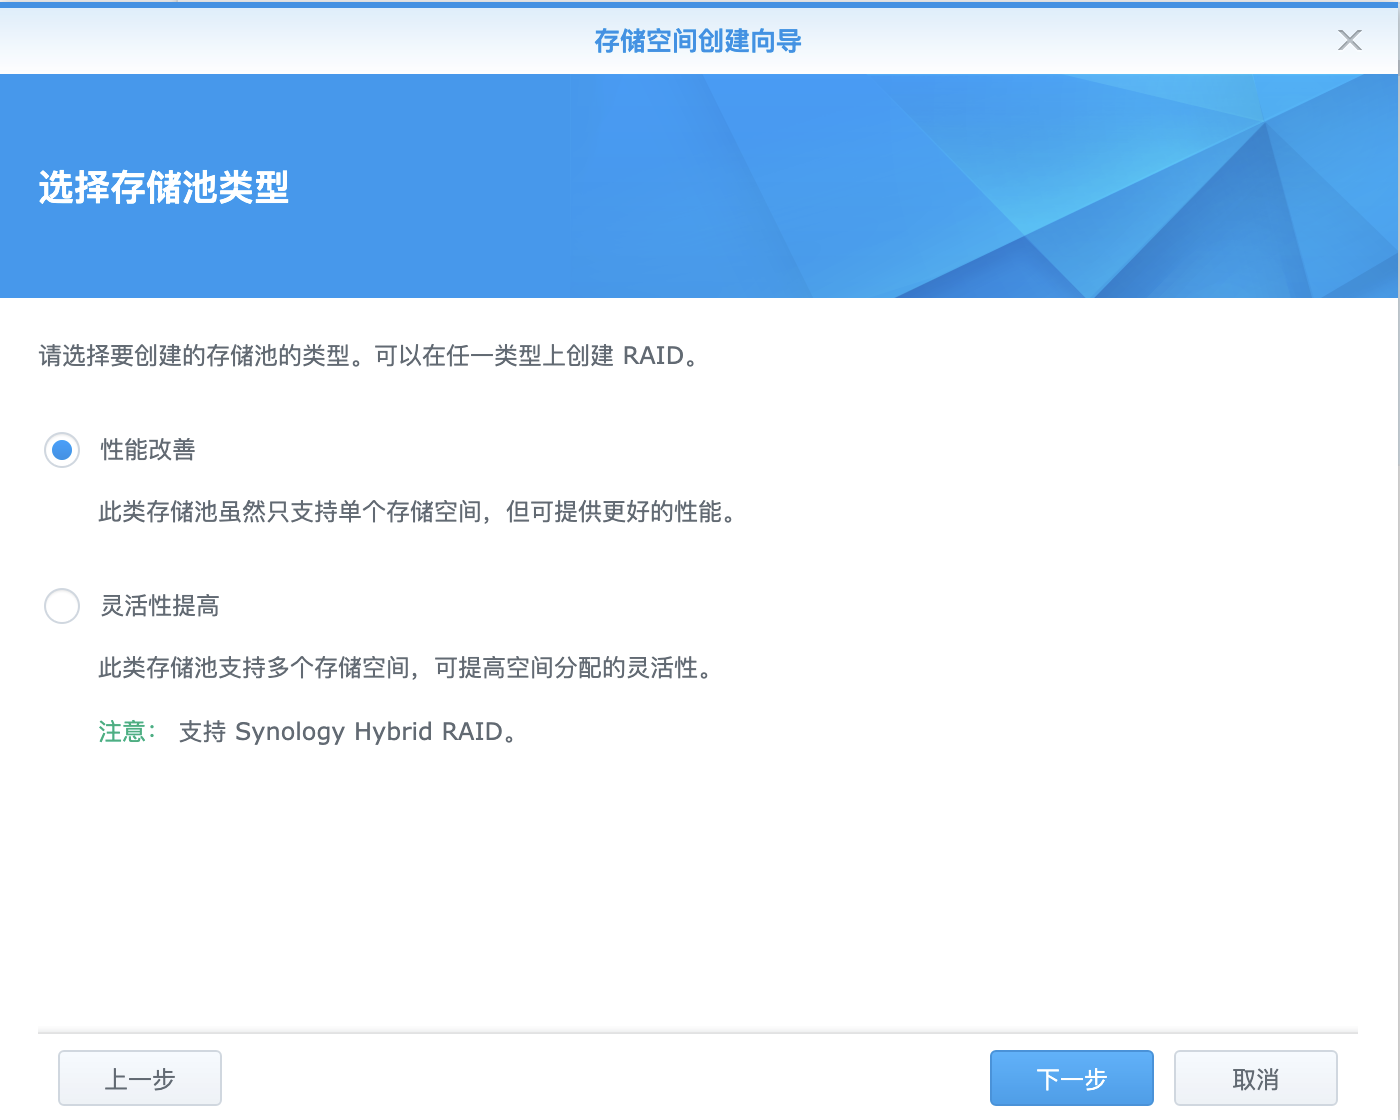
Task: Click the Synology Hybrid RAID note text
Action: point(347,732)
